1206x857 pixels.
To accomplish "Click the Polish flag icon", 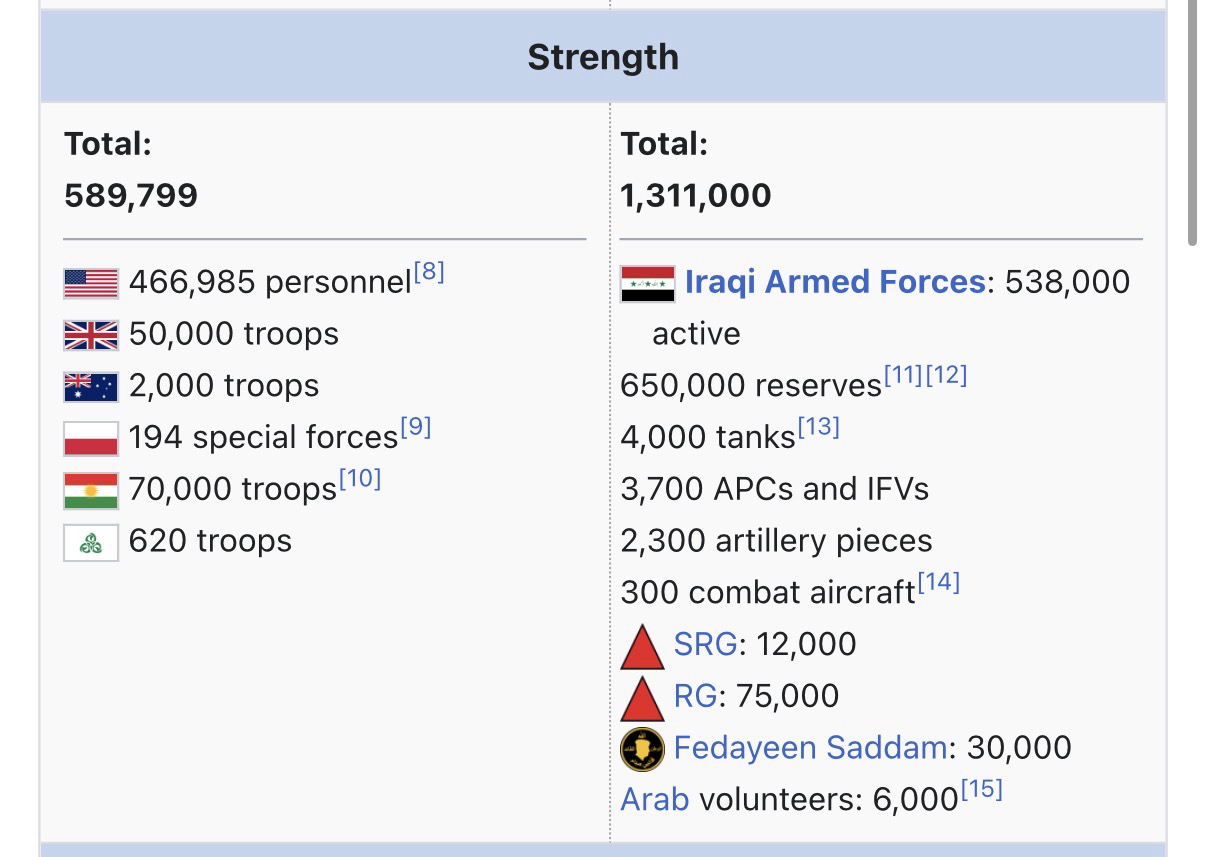I will click(x=91, y=438).
